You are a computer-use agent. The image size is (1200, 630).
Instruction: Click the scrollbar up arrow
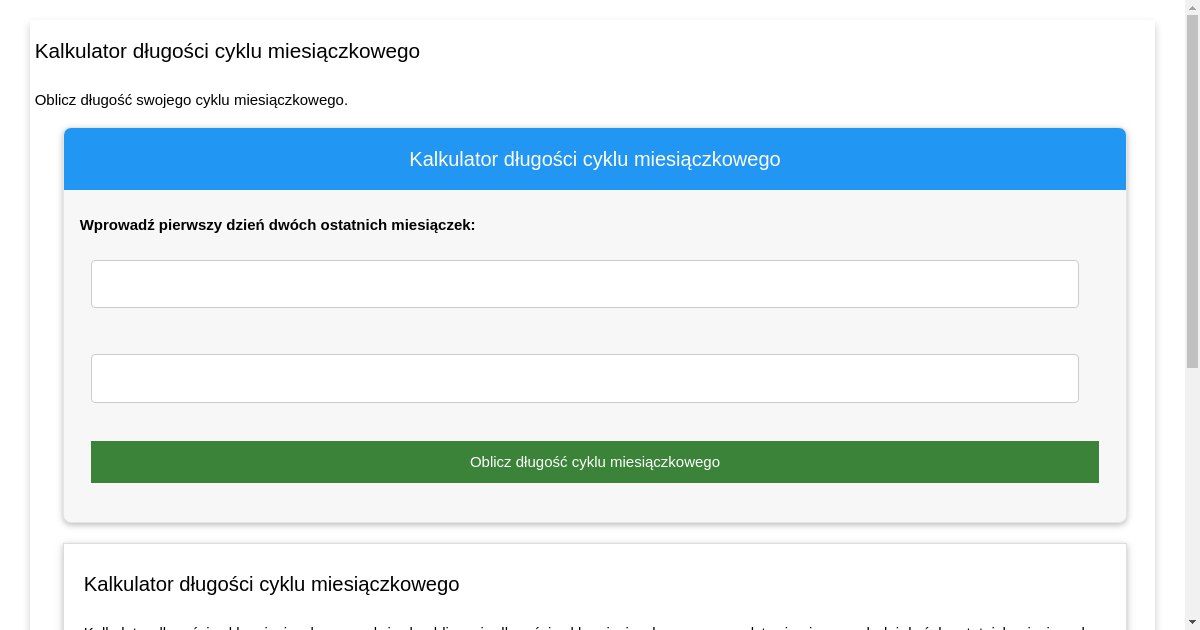[1191, 8]
